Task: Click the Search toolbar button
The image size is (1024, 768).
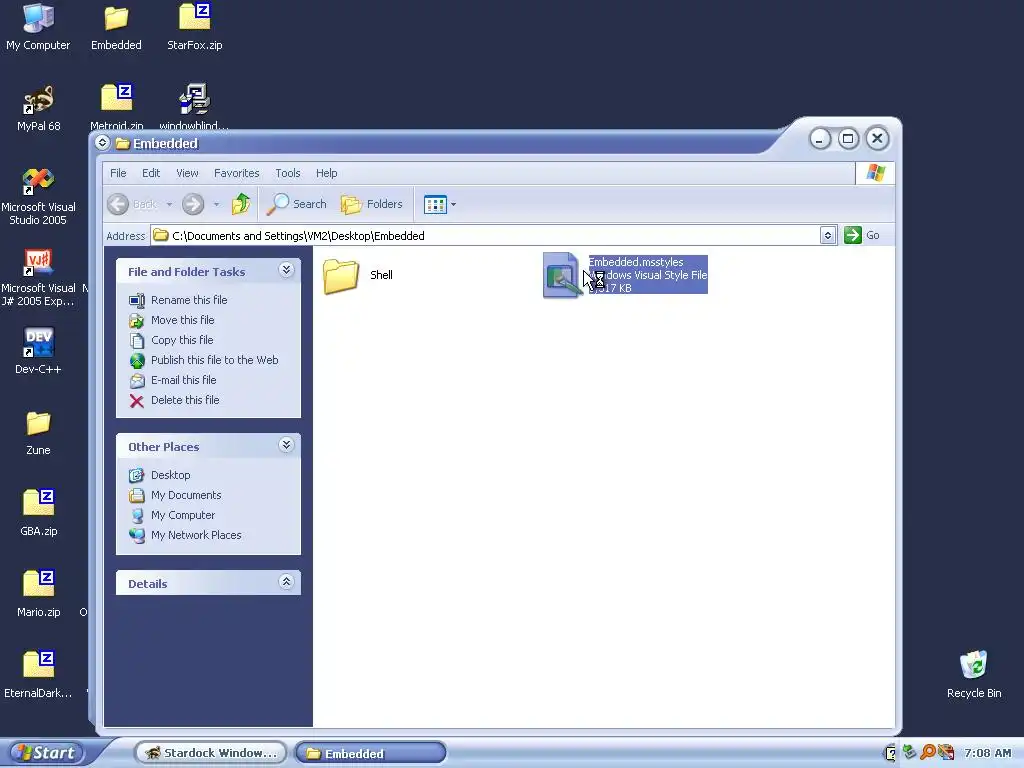Action: pyautogui.click(x=296, y=204)
